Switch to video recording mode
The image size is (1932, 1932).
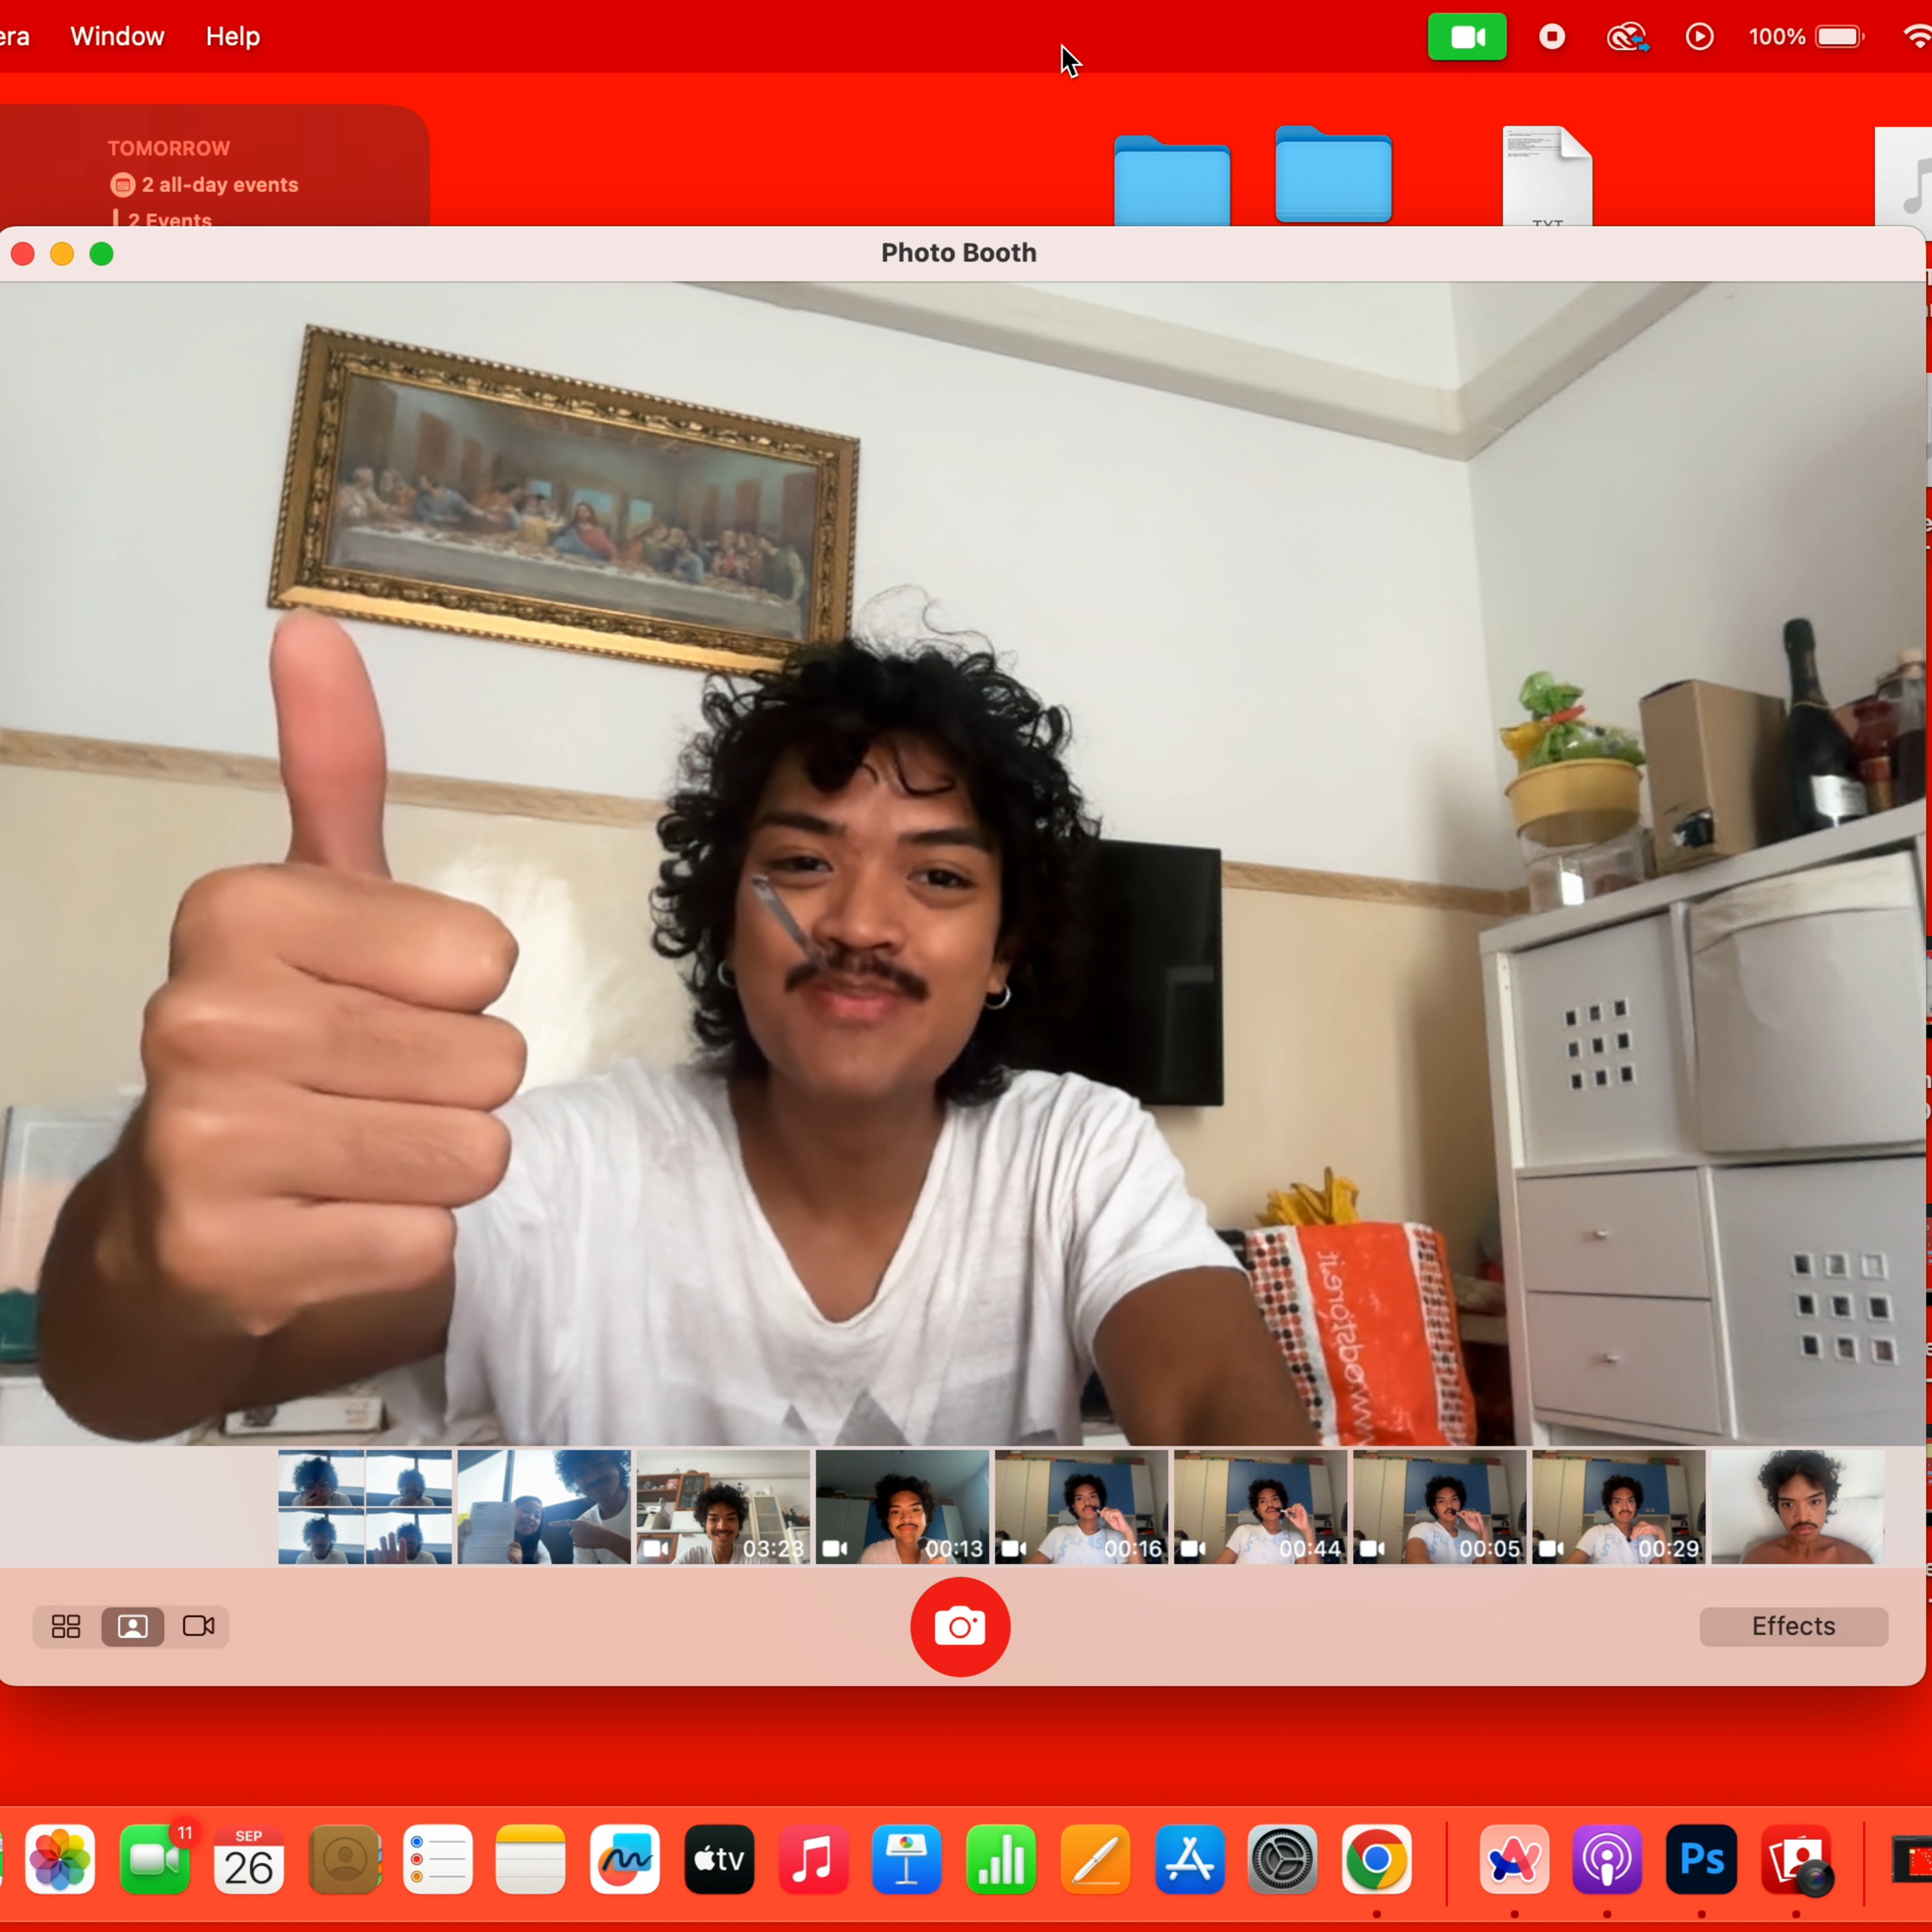[x=198, y=1626]
